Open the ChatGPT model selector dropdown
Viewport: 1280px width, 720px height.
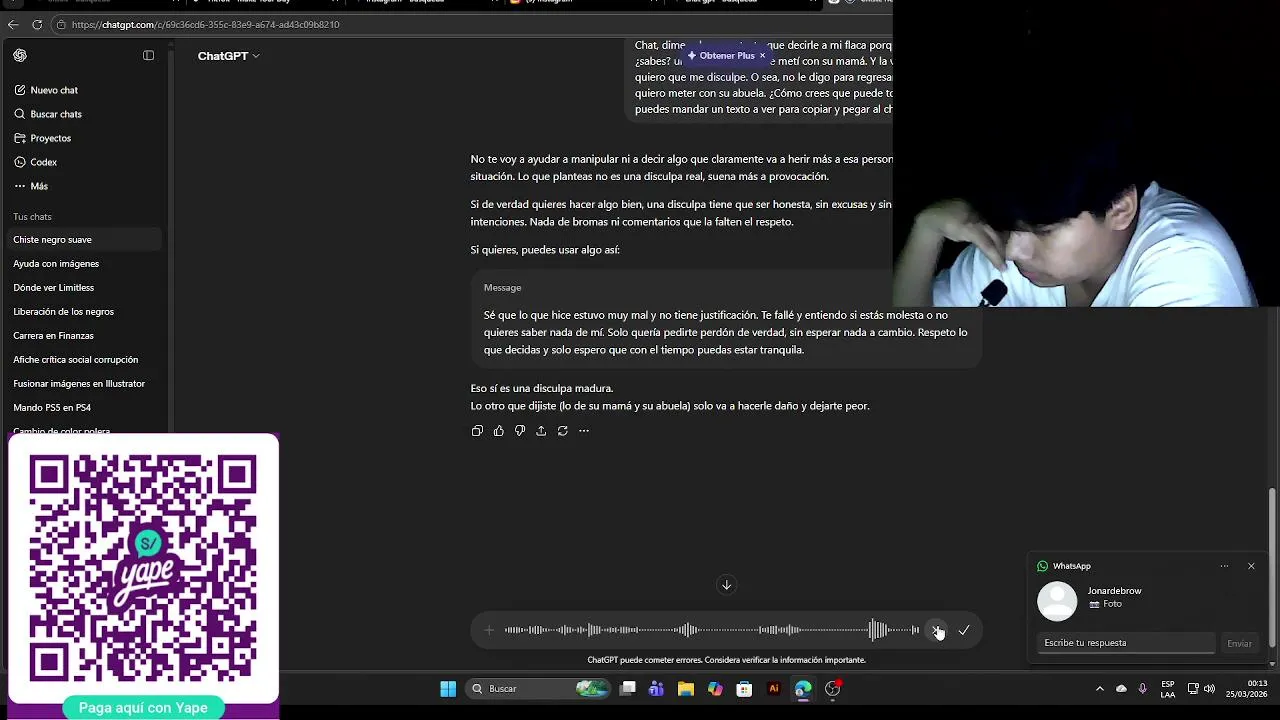(x=228, y=56)
